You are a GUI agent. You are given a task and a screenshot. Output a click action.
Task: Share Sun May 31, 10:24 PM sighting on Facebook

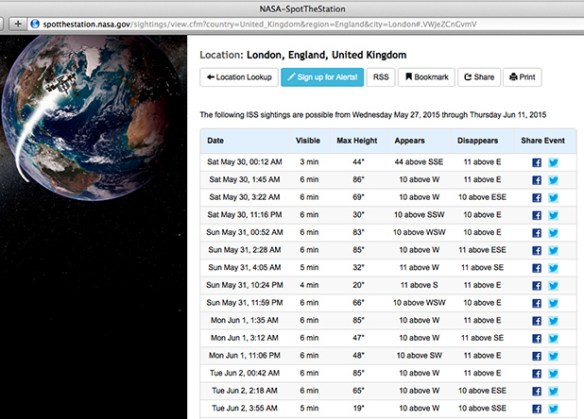coord(537,286)
